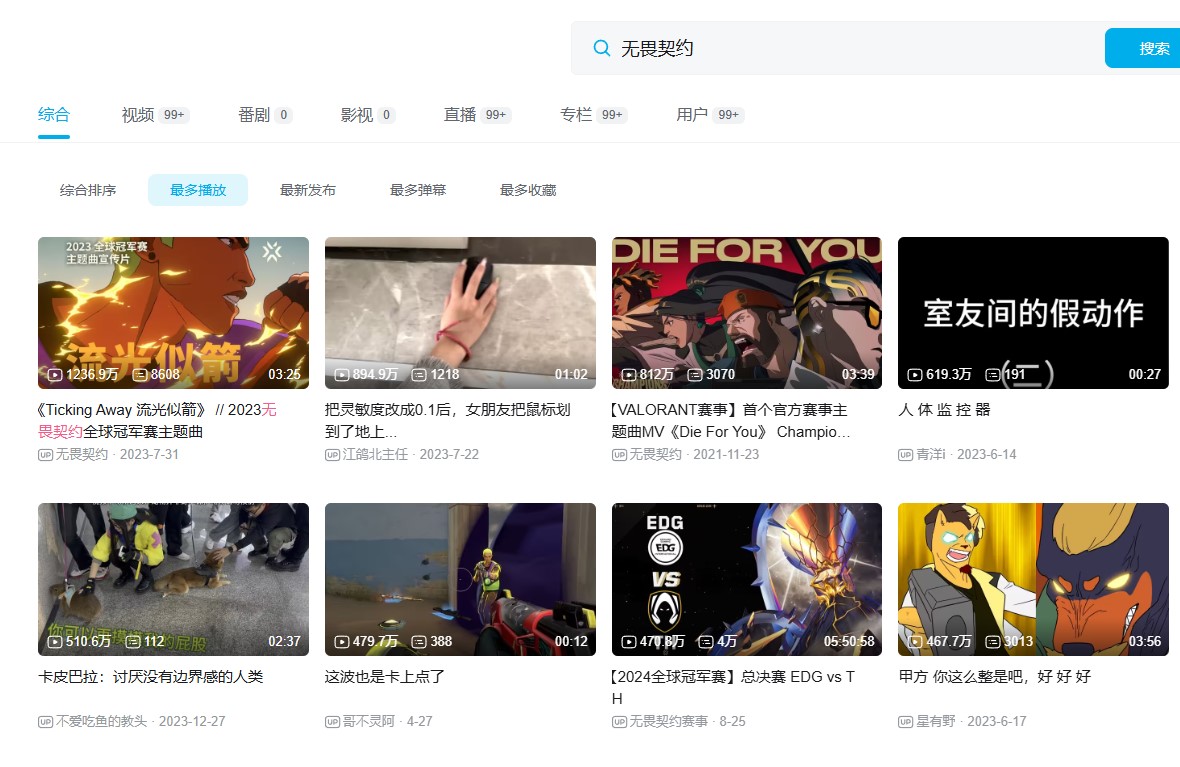Click danmaku-count icon beside 388
Viewport: 1180px width, 767px height.
(x=419, y=642)
